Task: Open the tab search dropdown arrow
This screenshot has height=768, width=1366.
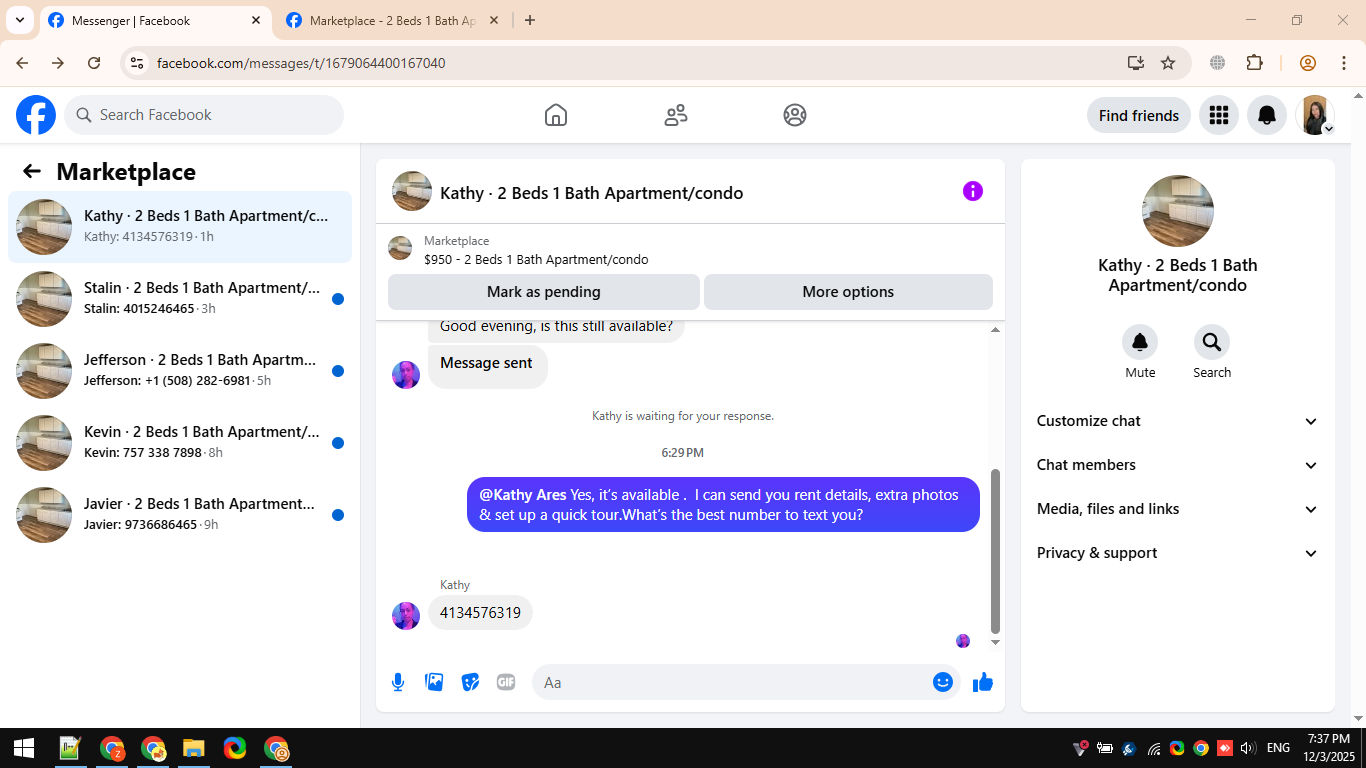Action: [x=19, y=20]
